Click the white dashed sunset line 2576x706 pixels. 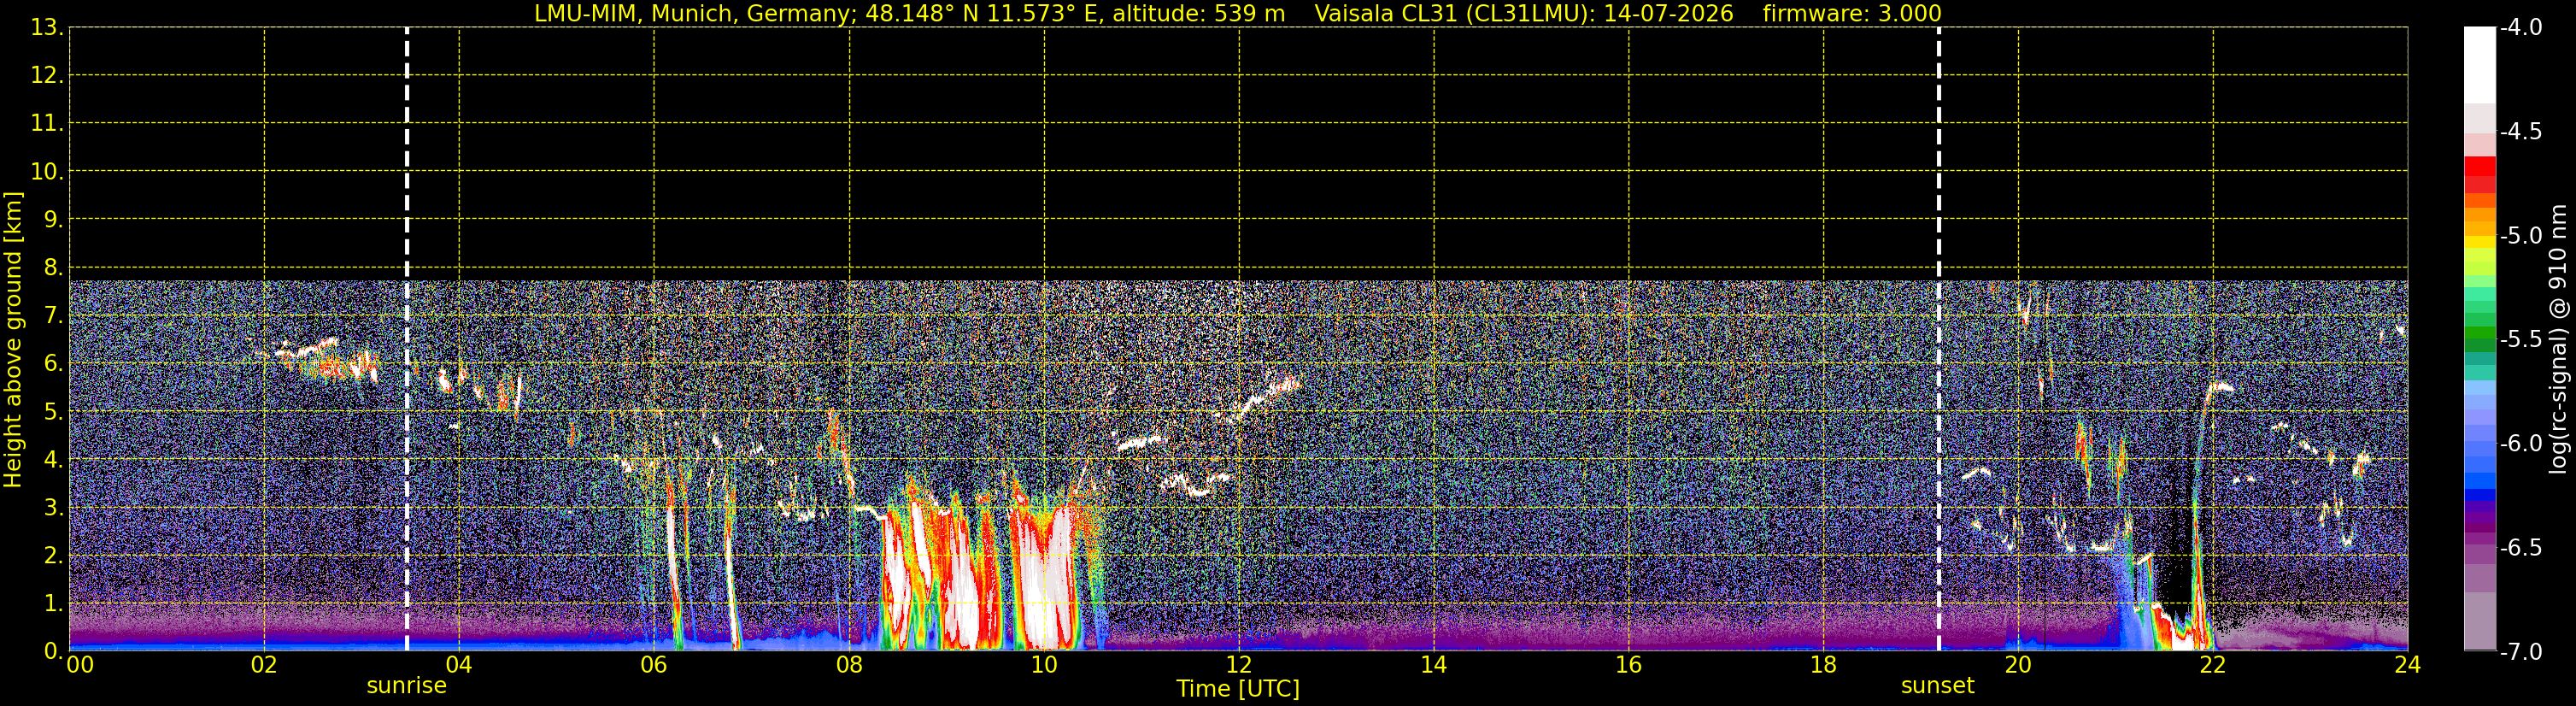tap(1939, 339)
